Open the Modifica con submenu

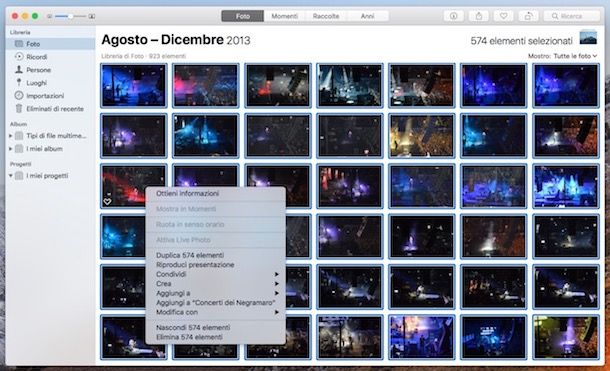click(215, 312)
